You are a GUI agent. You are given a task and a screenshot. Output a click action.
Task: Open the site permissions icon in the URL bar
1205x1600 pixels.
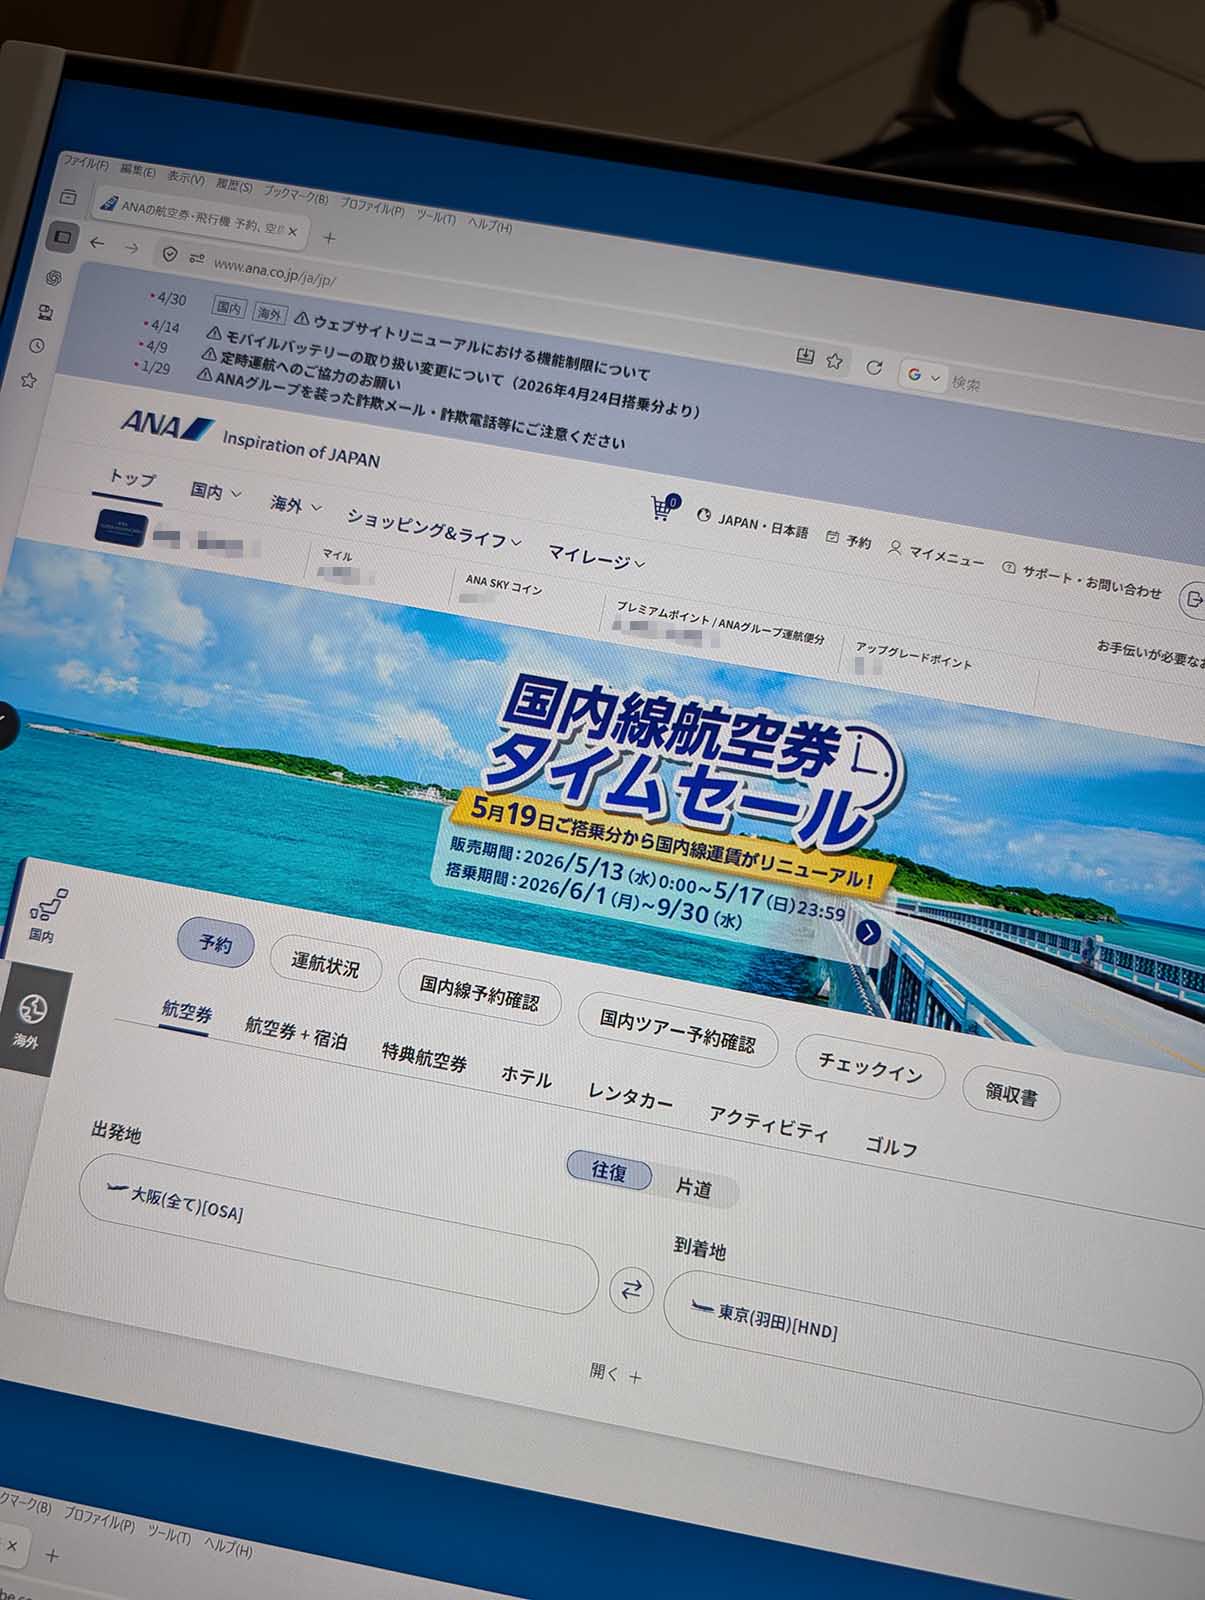pos(196,259)
